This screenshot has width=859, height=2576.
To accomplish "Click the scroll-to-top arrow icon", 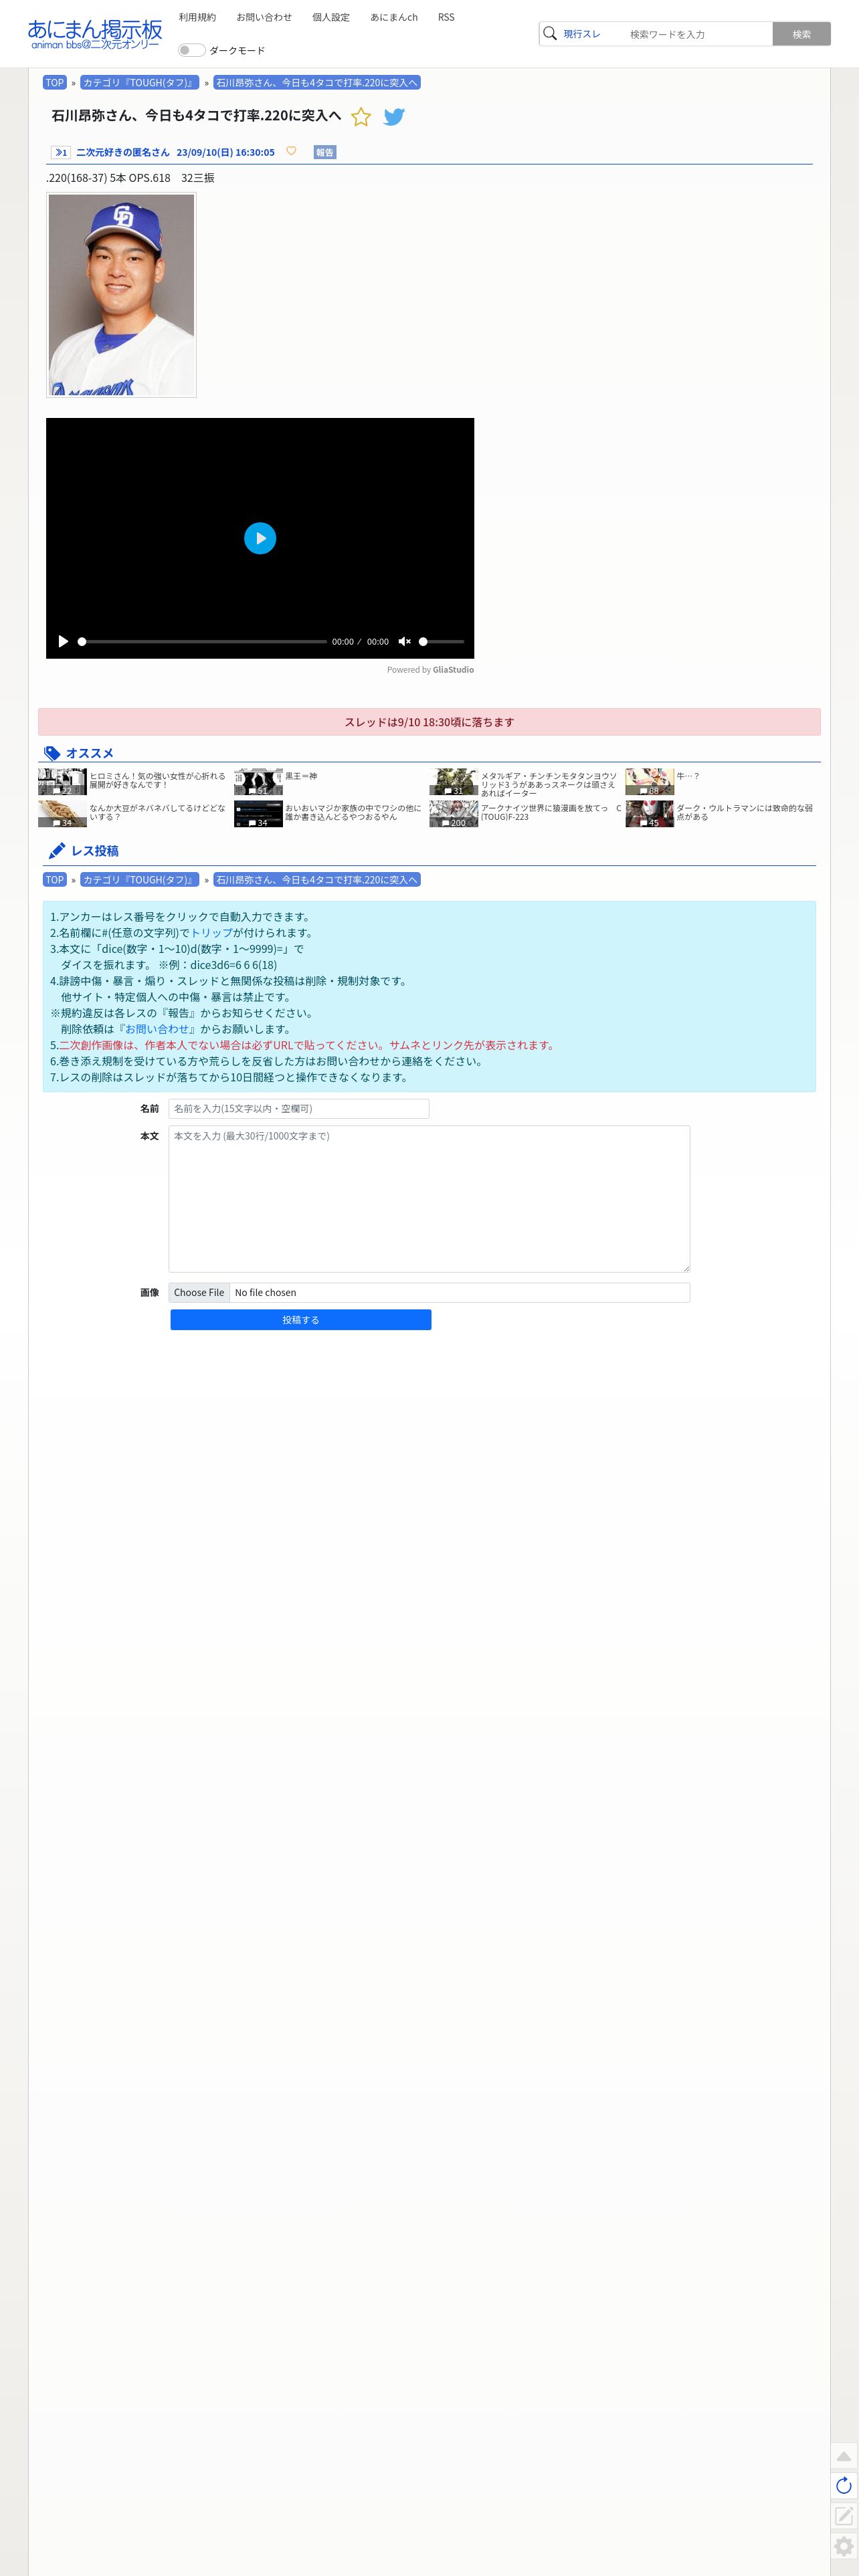I will click(843, 2456).
